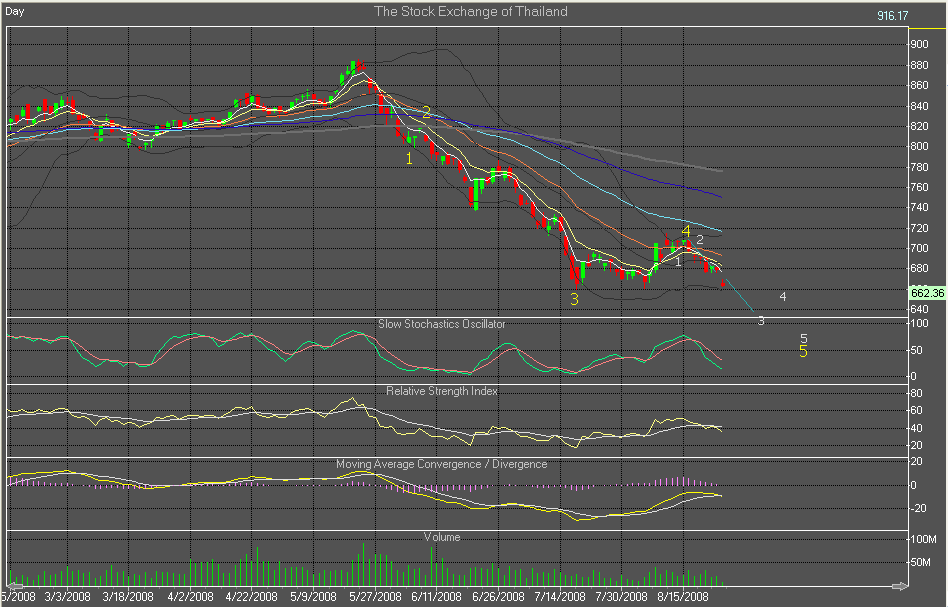
Task: Click the 860 price axis label
Action: point(920,85)
